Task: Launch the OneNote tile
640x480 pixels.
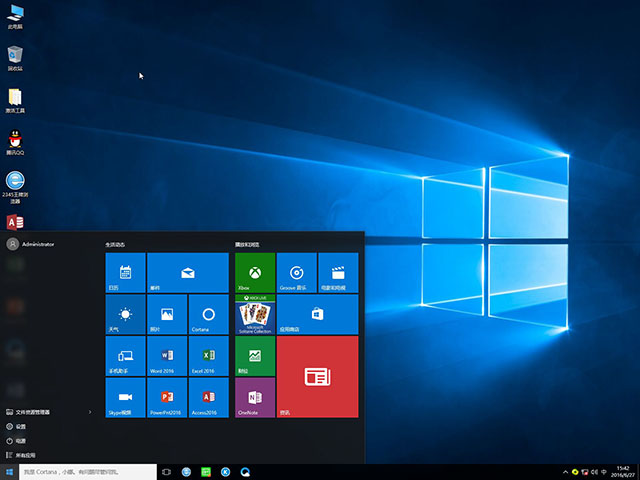Action: pyautogui.click(x=255, y=397)
